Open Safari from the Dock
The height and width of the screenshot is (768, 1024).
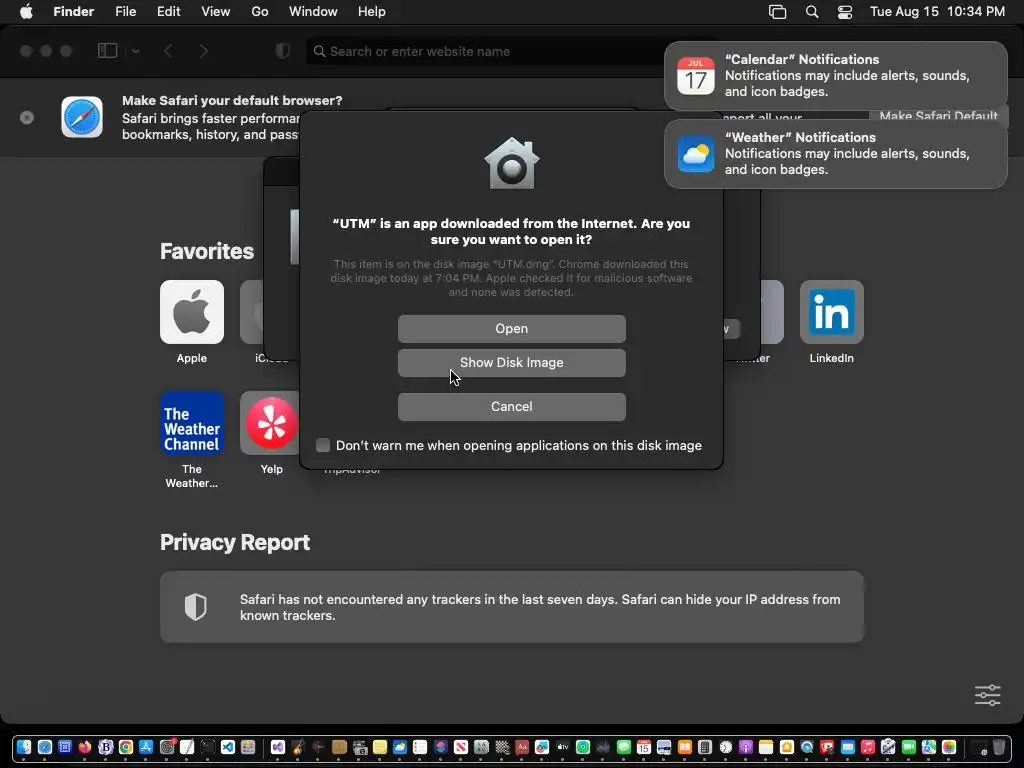coord(44,747)
